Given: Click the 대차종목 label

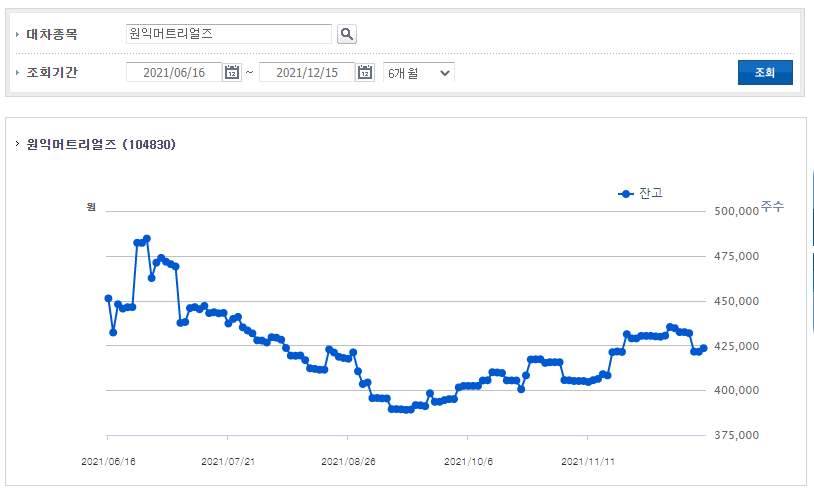Looking at the screenshot, I should (x=52, y=34).
